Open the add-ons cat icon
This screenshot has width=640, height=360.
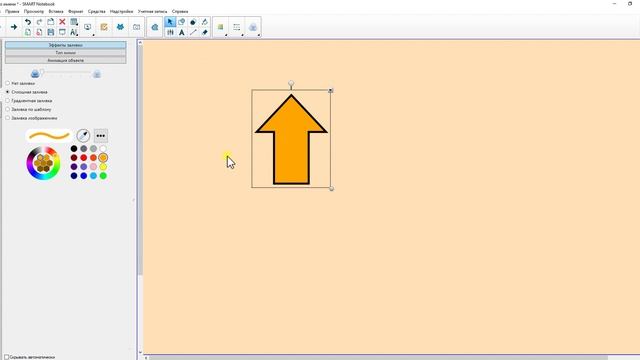[120, 27]
